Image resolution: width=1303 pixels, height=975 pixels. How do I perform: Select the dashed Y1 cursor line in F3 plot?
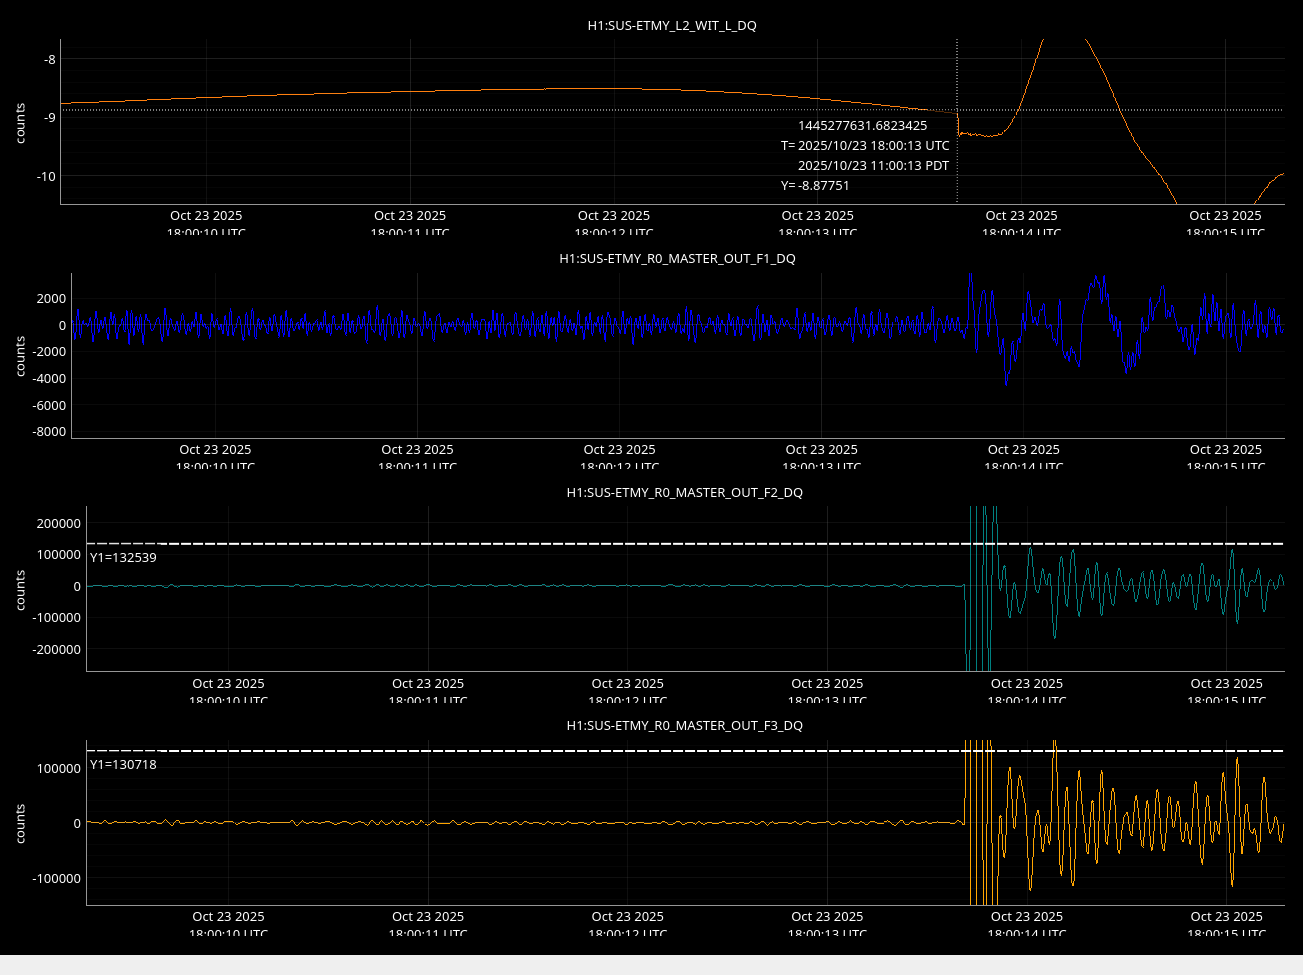[600, 750]
